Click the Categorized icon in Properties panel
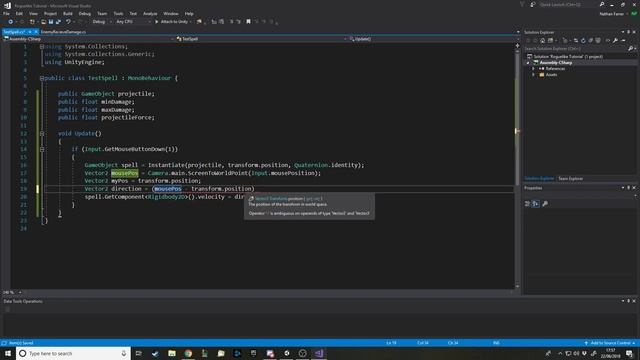The image size is (640, 360). (527, 203)
